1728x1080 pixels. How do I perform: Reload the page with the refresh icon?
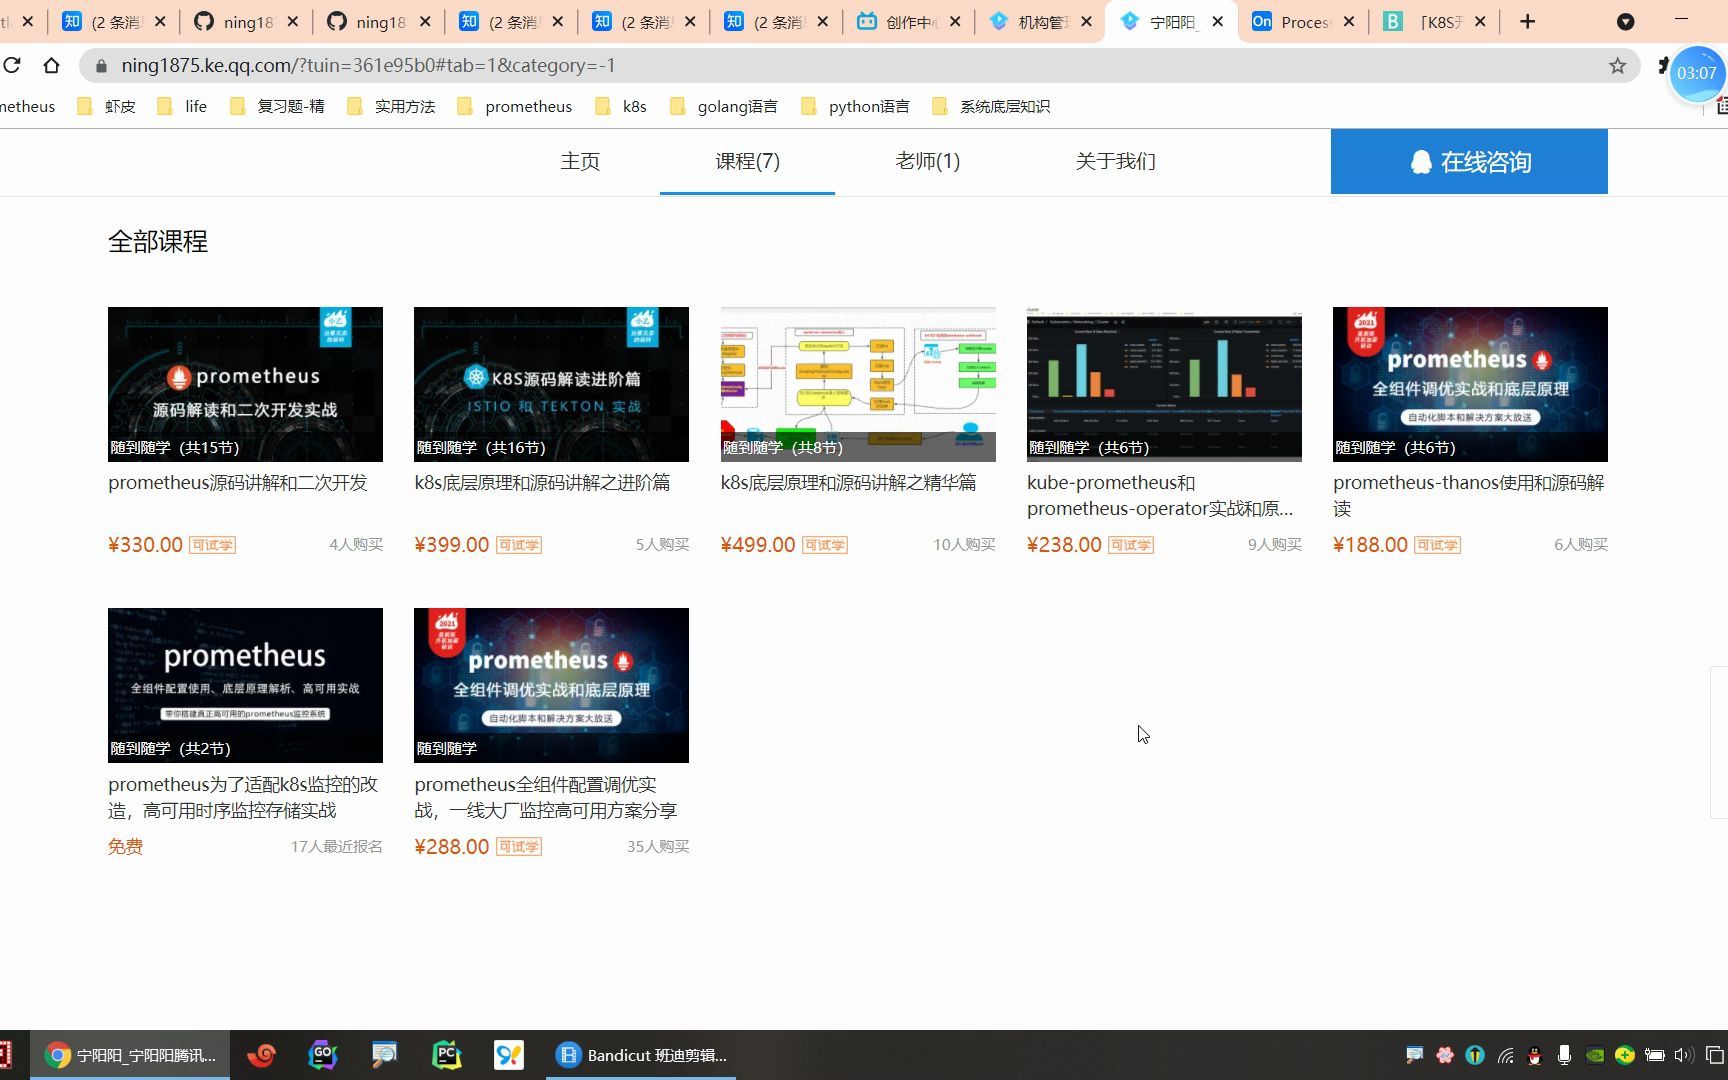click(12, 66)
